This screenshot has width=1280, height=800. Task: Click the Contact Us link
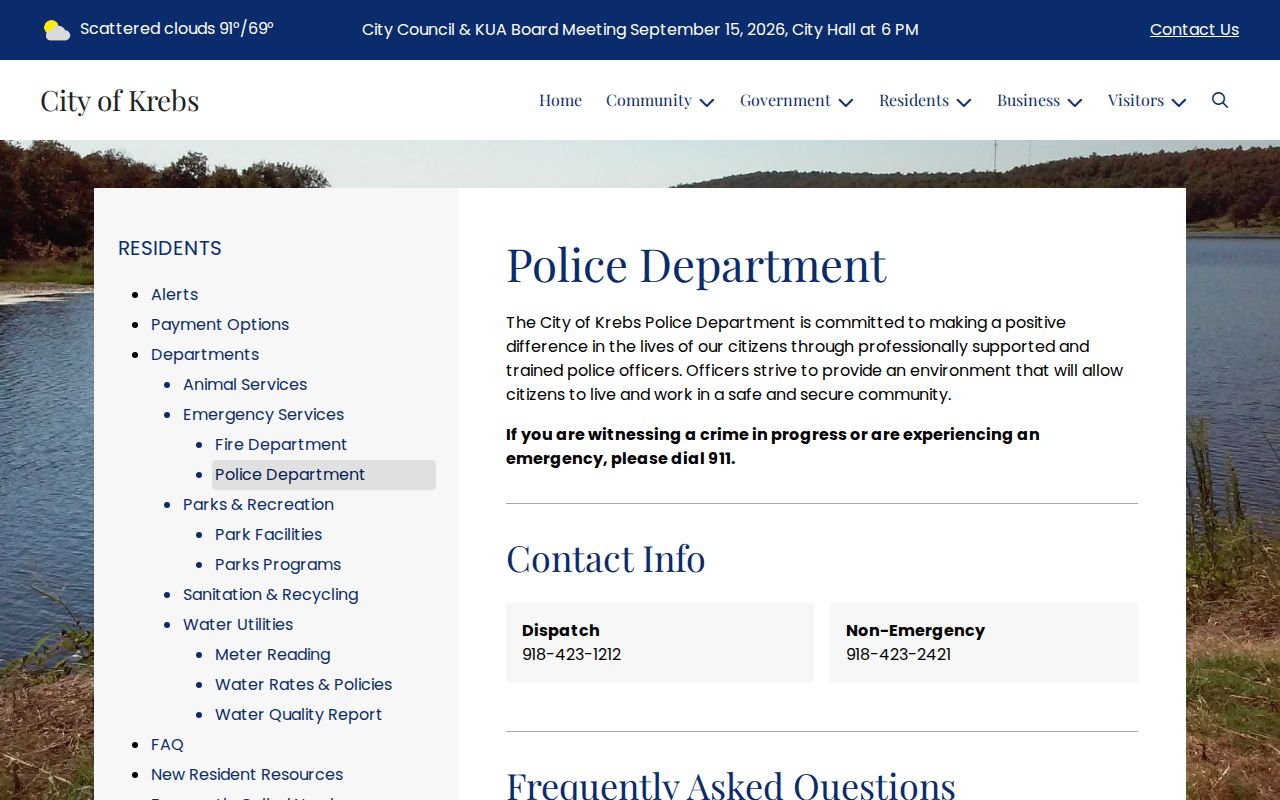[1194, 30]
